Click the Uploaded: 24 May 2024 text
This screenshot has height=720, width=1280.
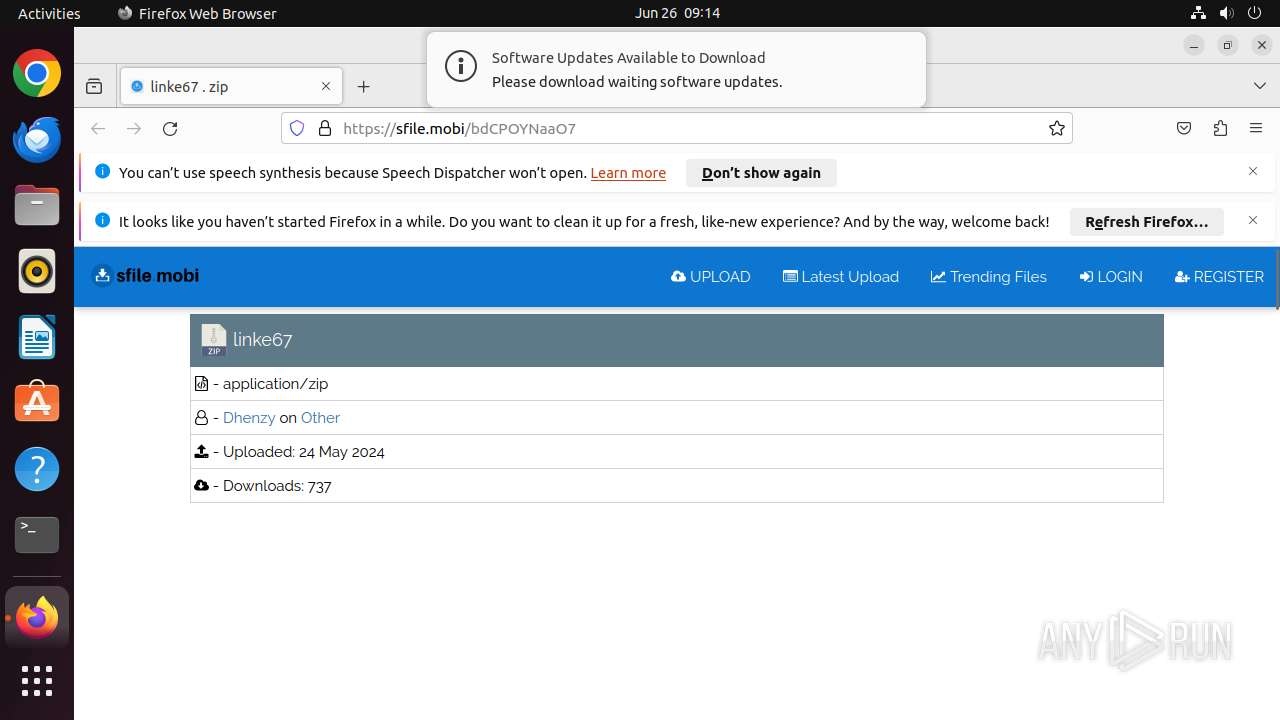tap(304, 452)
